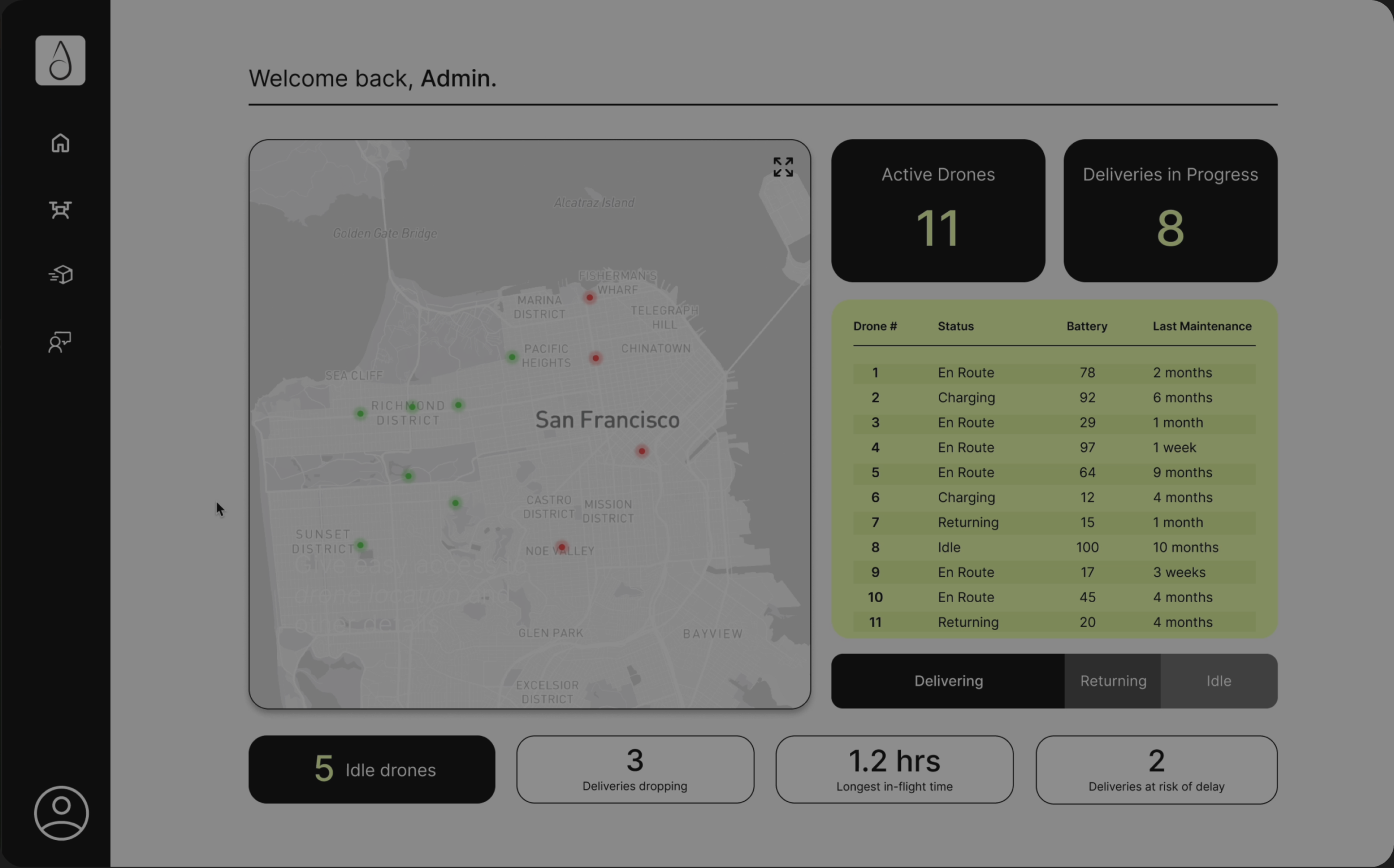Open the support chat sidebar icon
The image size is (1394, 868).
[x=60, y=342]
